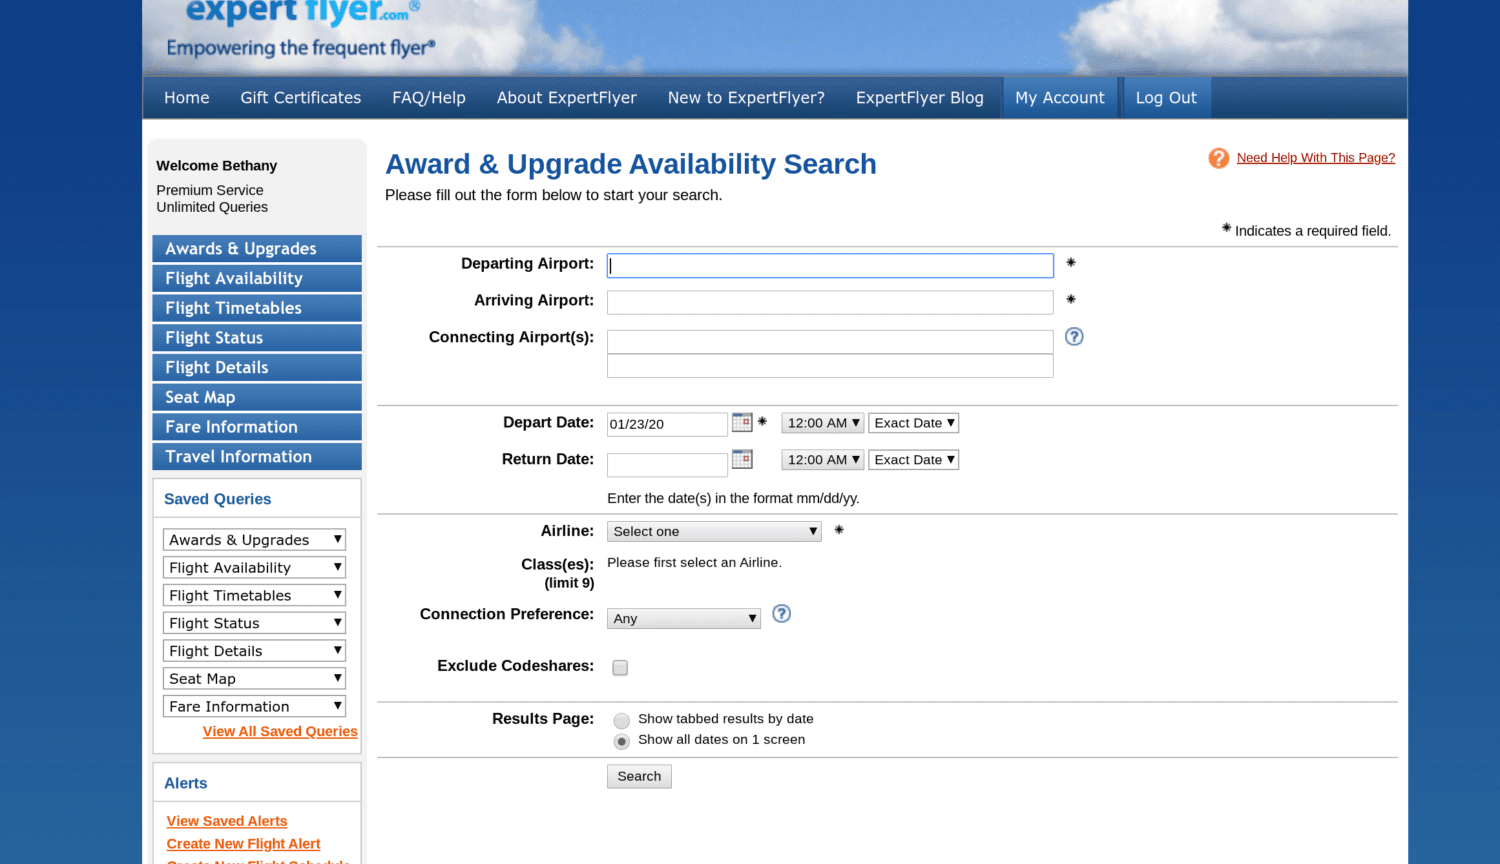Open Flight Timetables sidebar section
This screenshot has height=864, width=1500.
(257, 308)
